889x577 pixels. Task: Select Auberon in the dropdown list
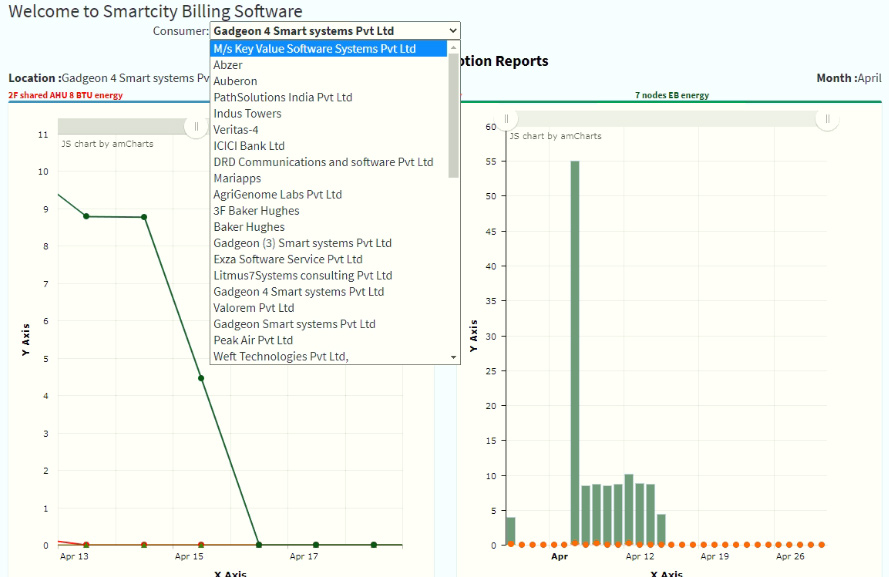pyautogui.click(x=235, y=81)
